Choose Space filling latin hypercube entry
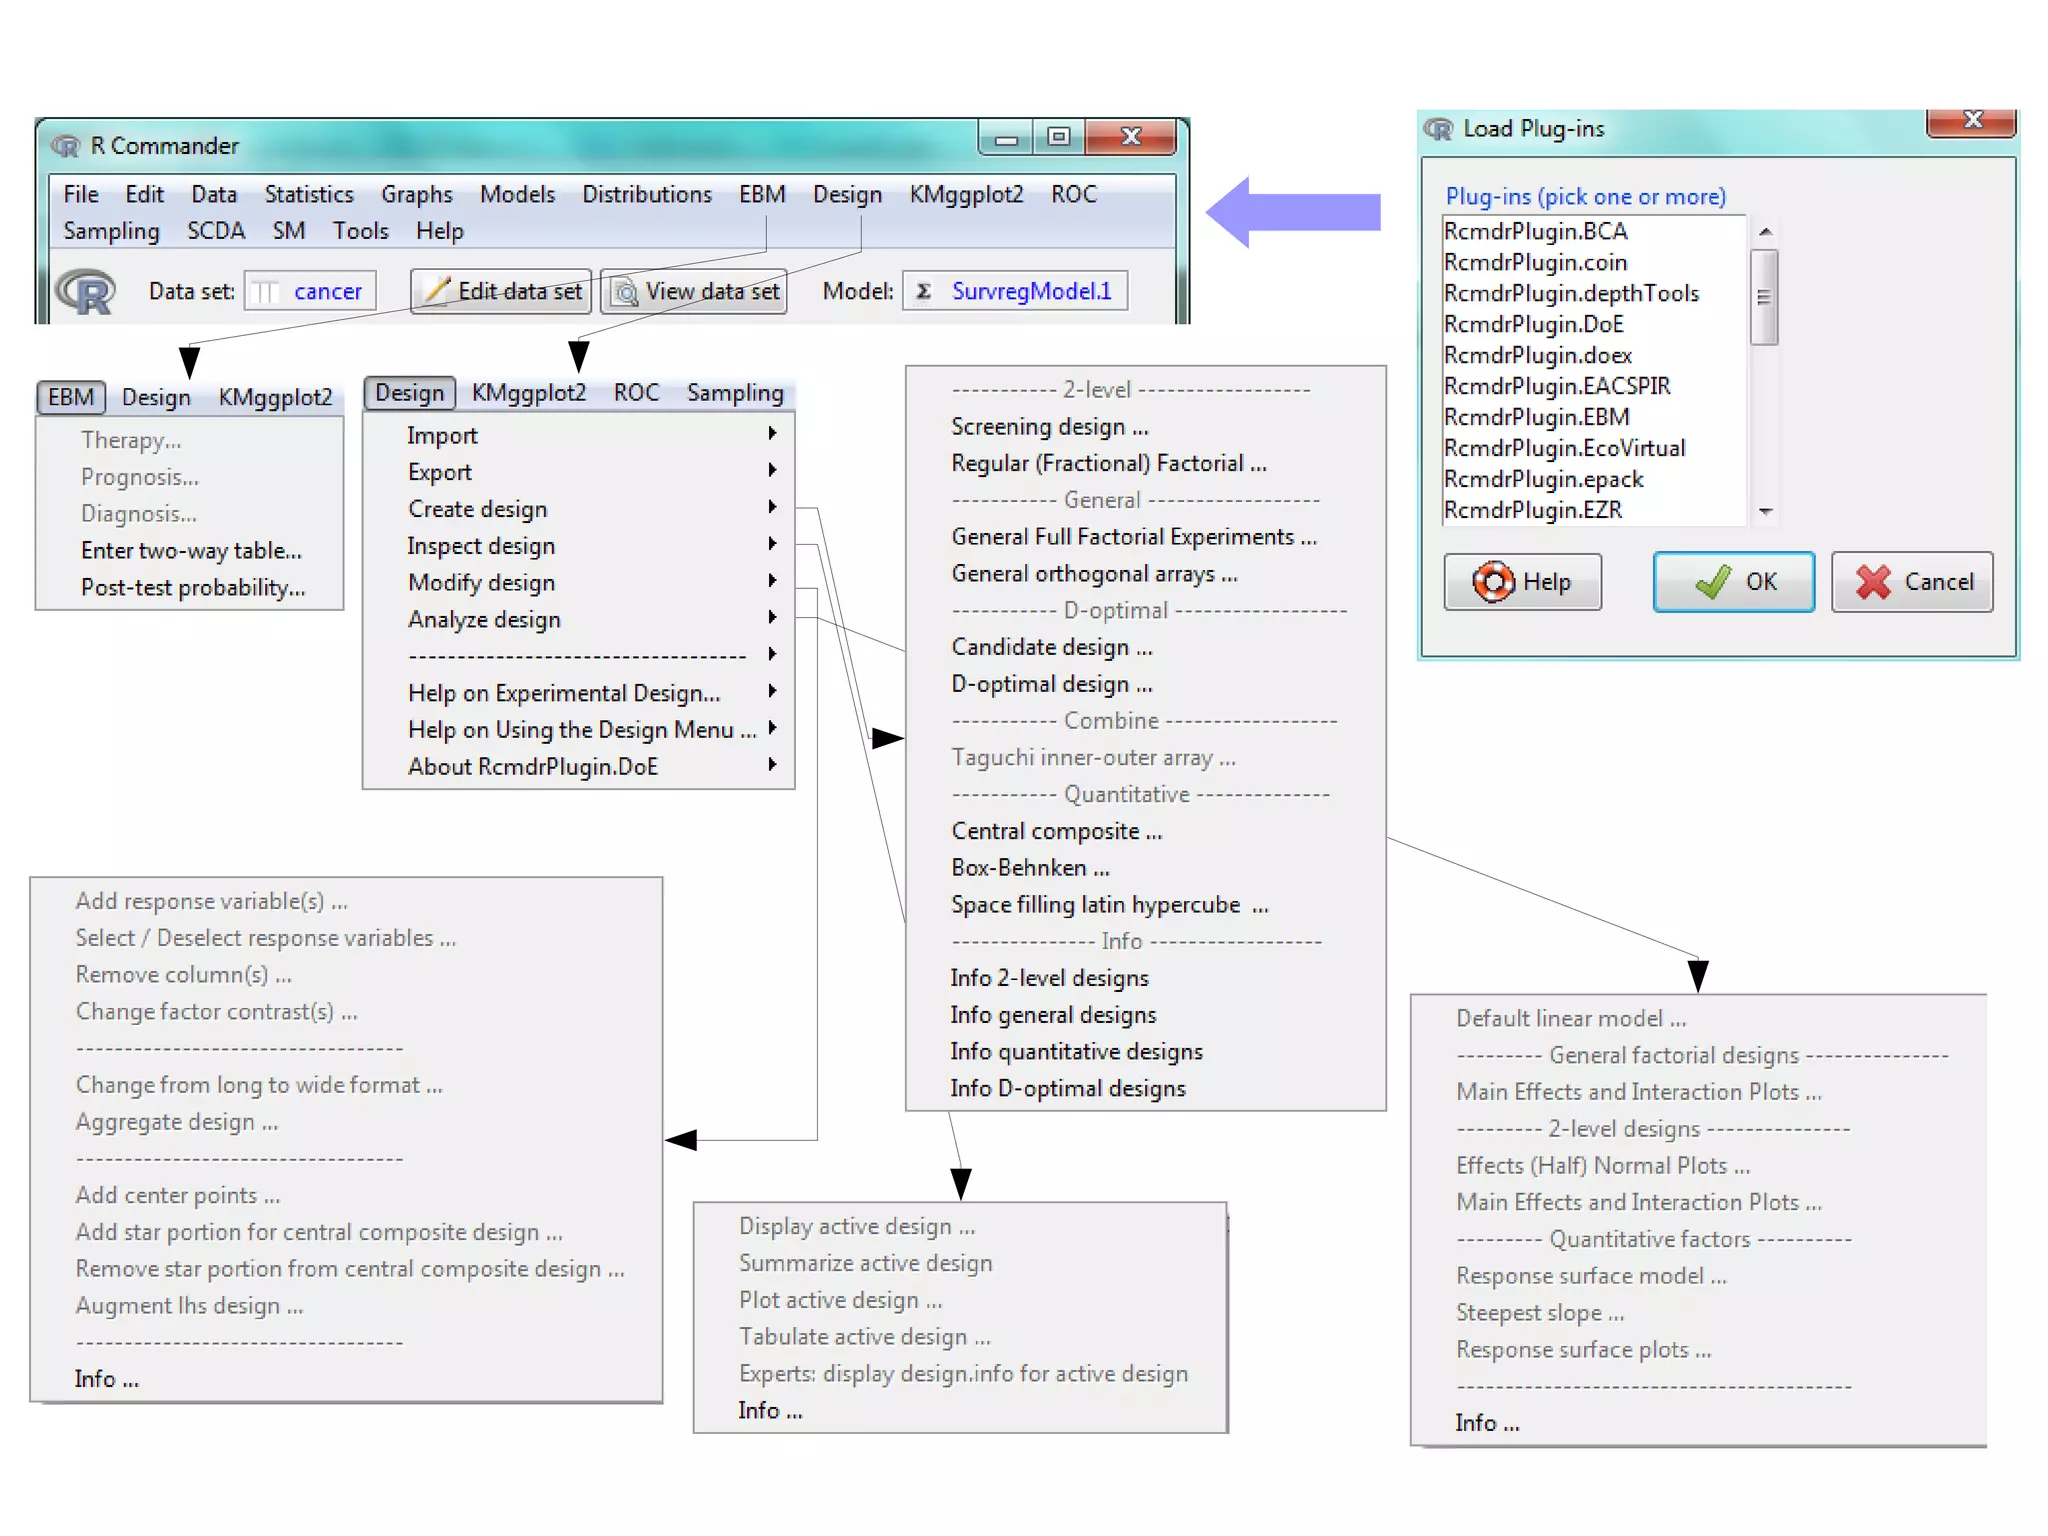The width and height of the screenshot is (2048, 1536). coord(1110,905)
